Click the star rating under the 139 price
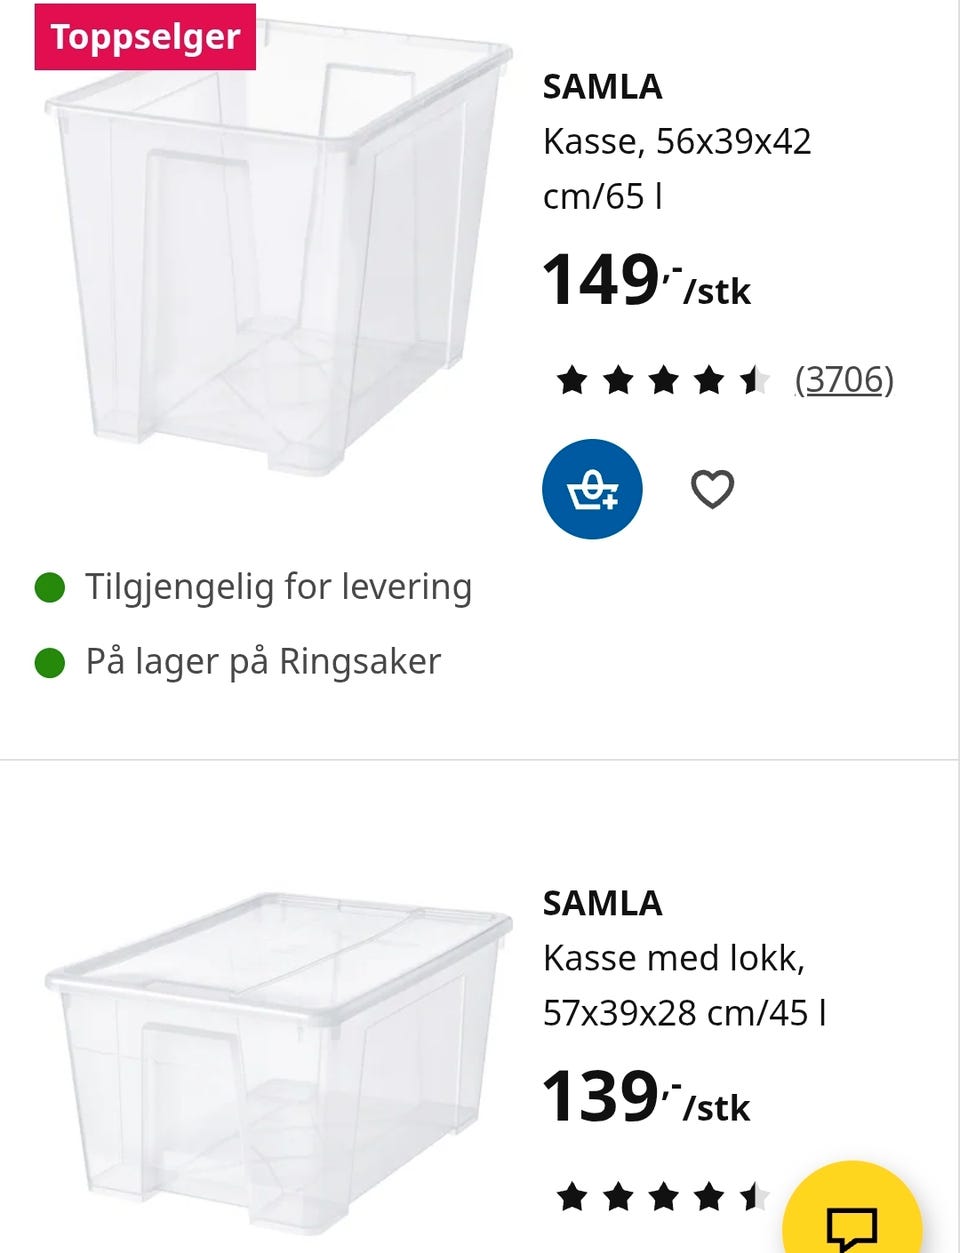The image size is (960, 1253). (663, 1196)
